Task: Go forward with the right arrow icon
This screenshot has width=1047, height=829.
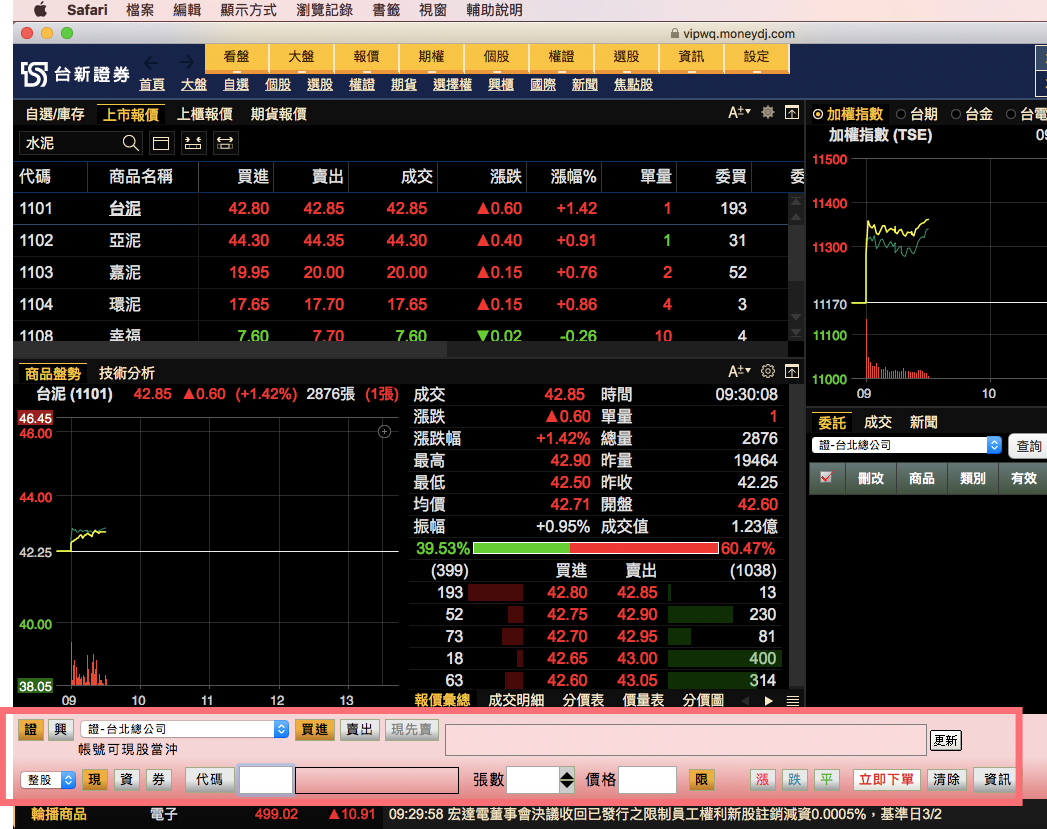Action: coord(187,63)
